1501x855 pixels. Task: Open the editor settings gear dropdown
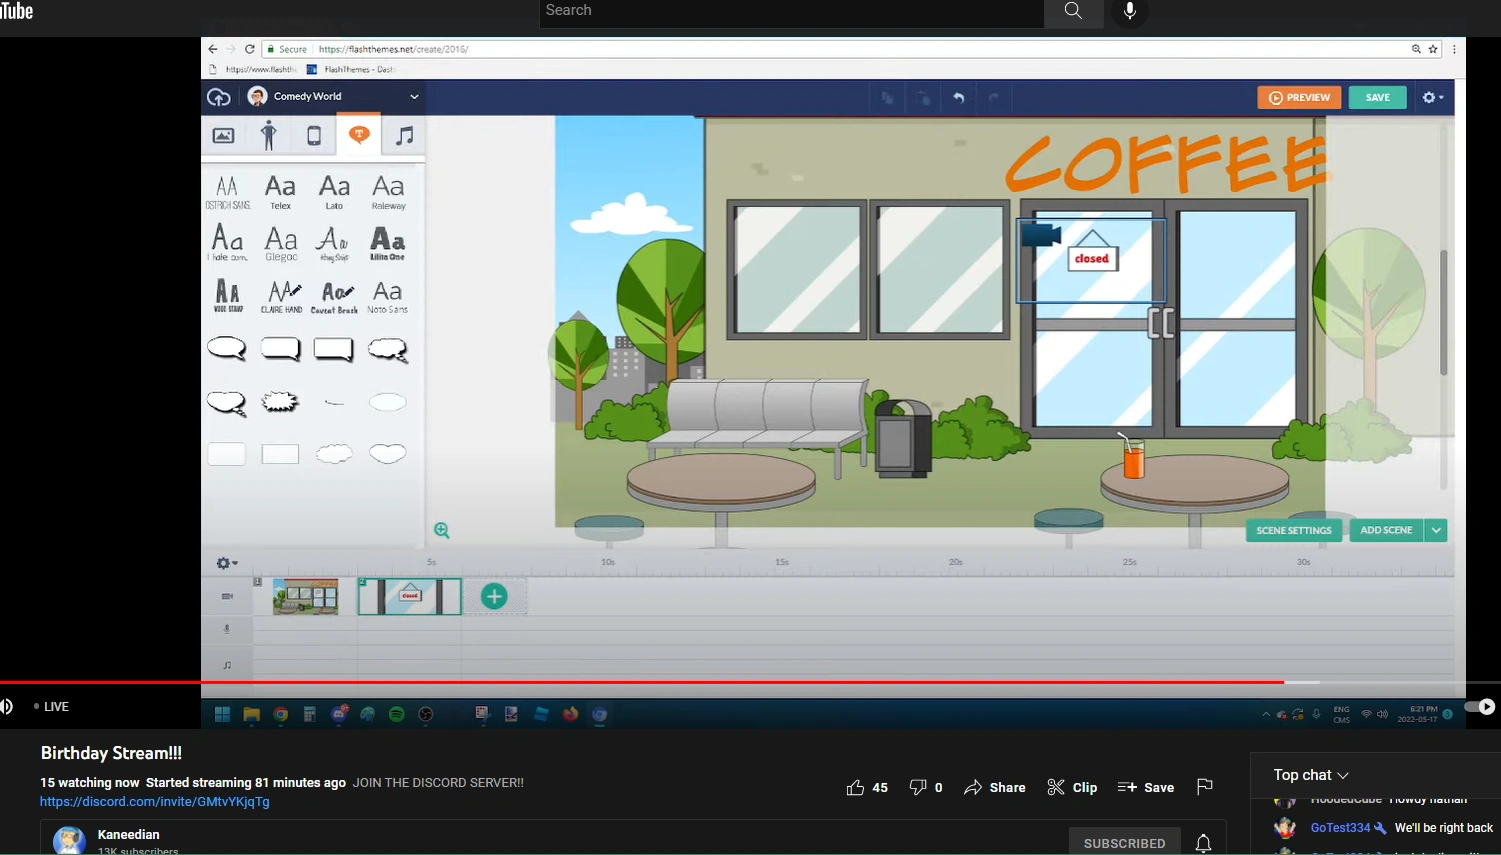pos(1433,97)
